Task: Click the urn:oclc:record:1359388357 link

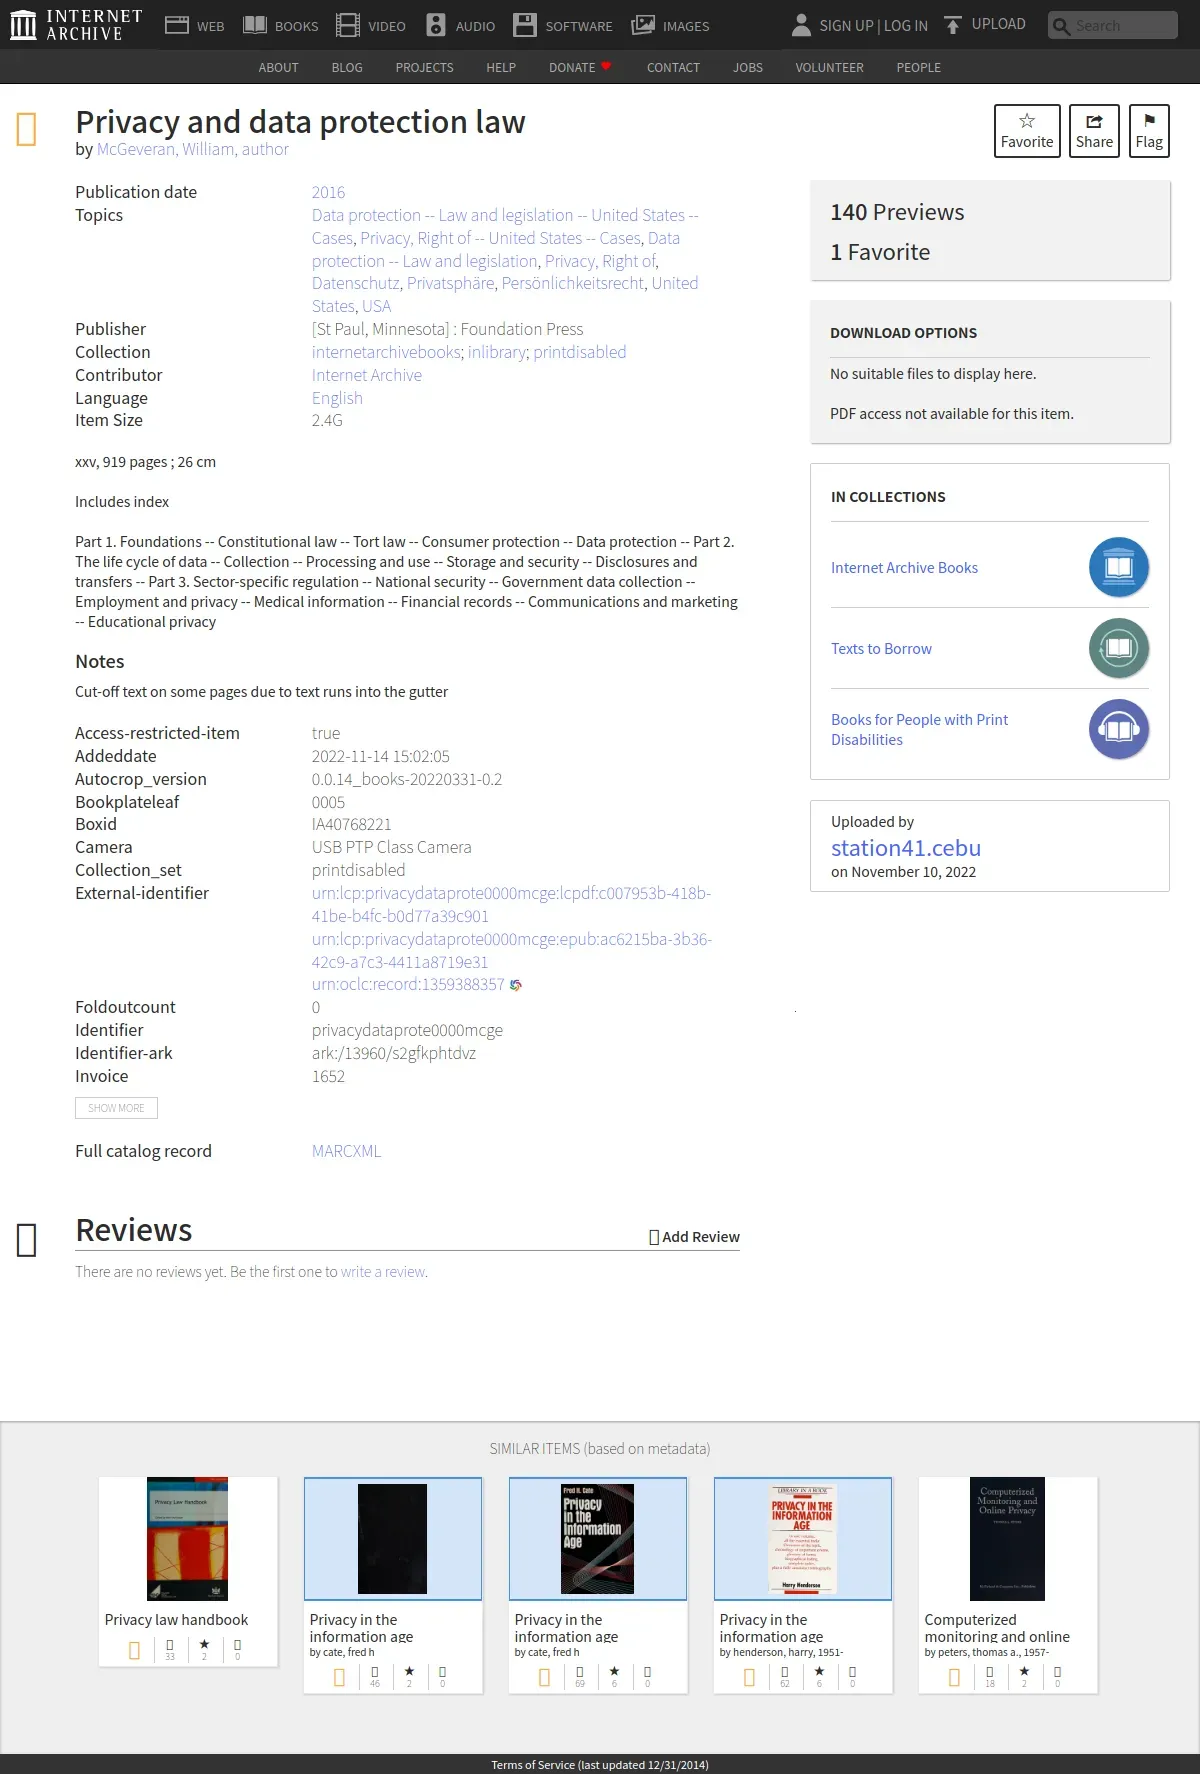Action: 408,984
